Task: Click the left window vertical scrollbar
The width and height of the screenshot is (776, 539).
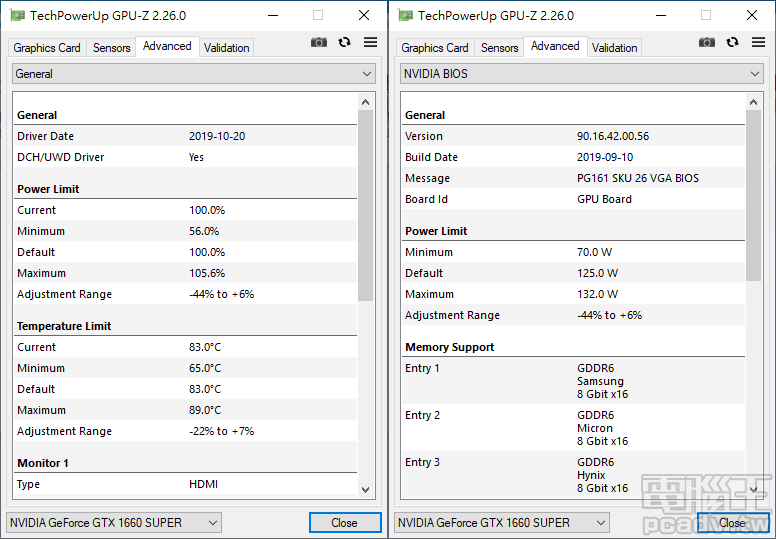Action: 366,200
